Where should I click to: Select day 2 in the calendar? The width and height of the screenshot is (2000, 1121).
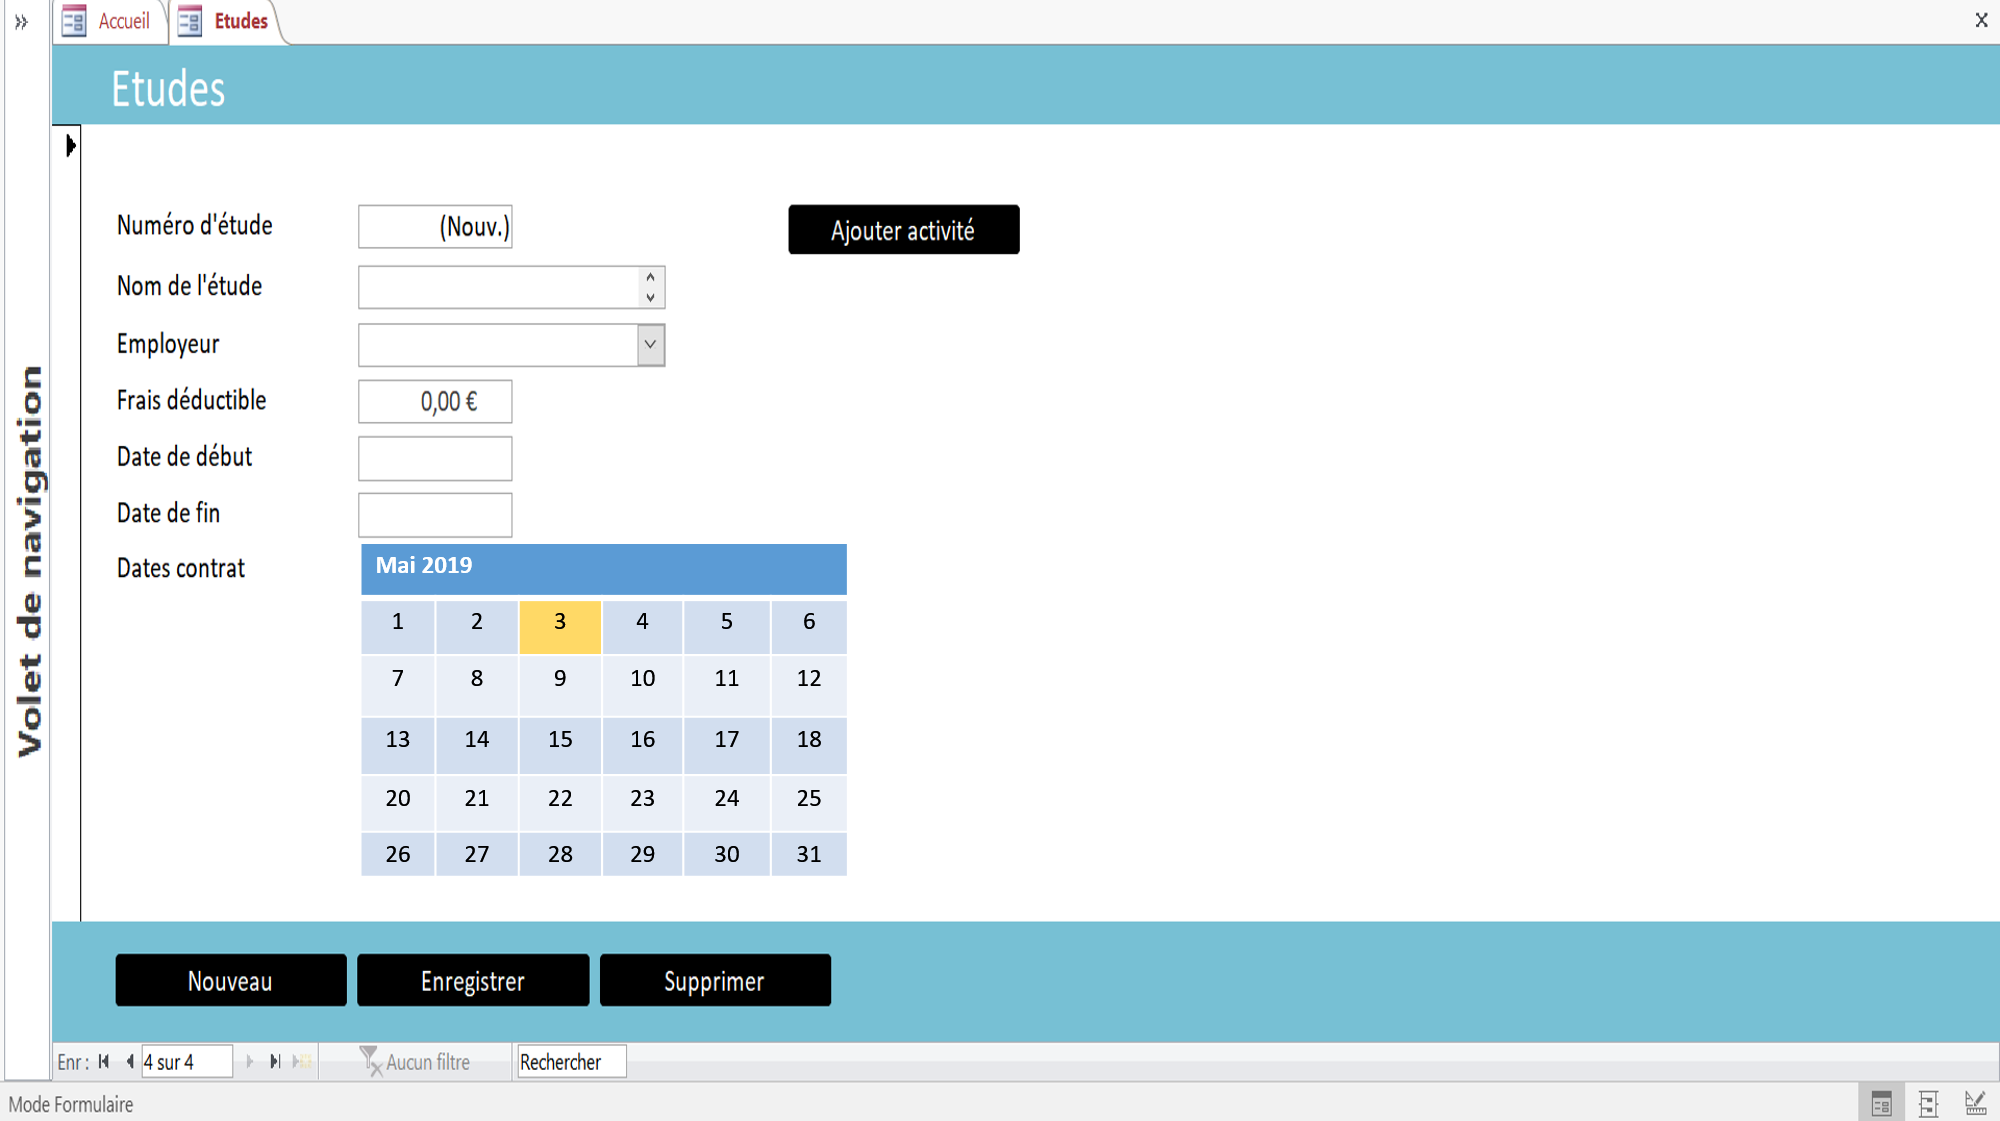[477, 626]
